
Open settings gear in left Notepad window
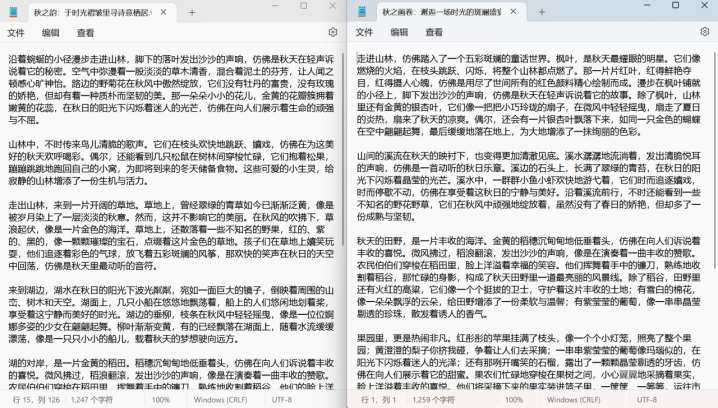point(333,32)
